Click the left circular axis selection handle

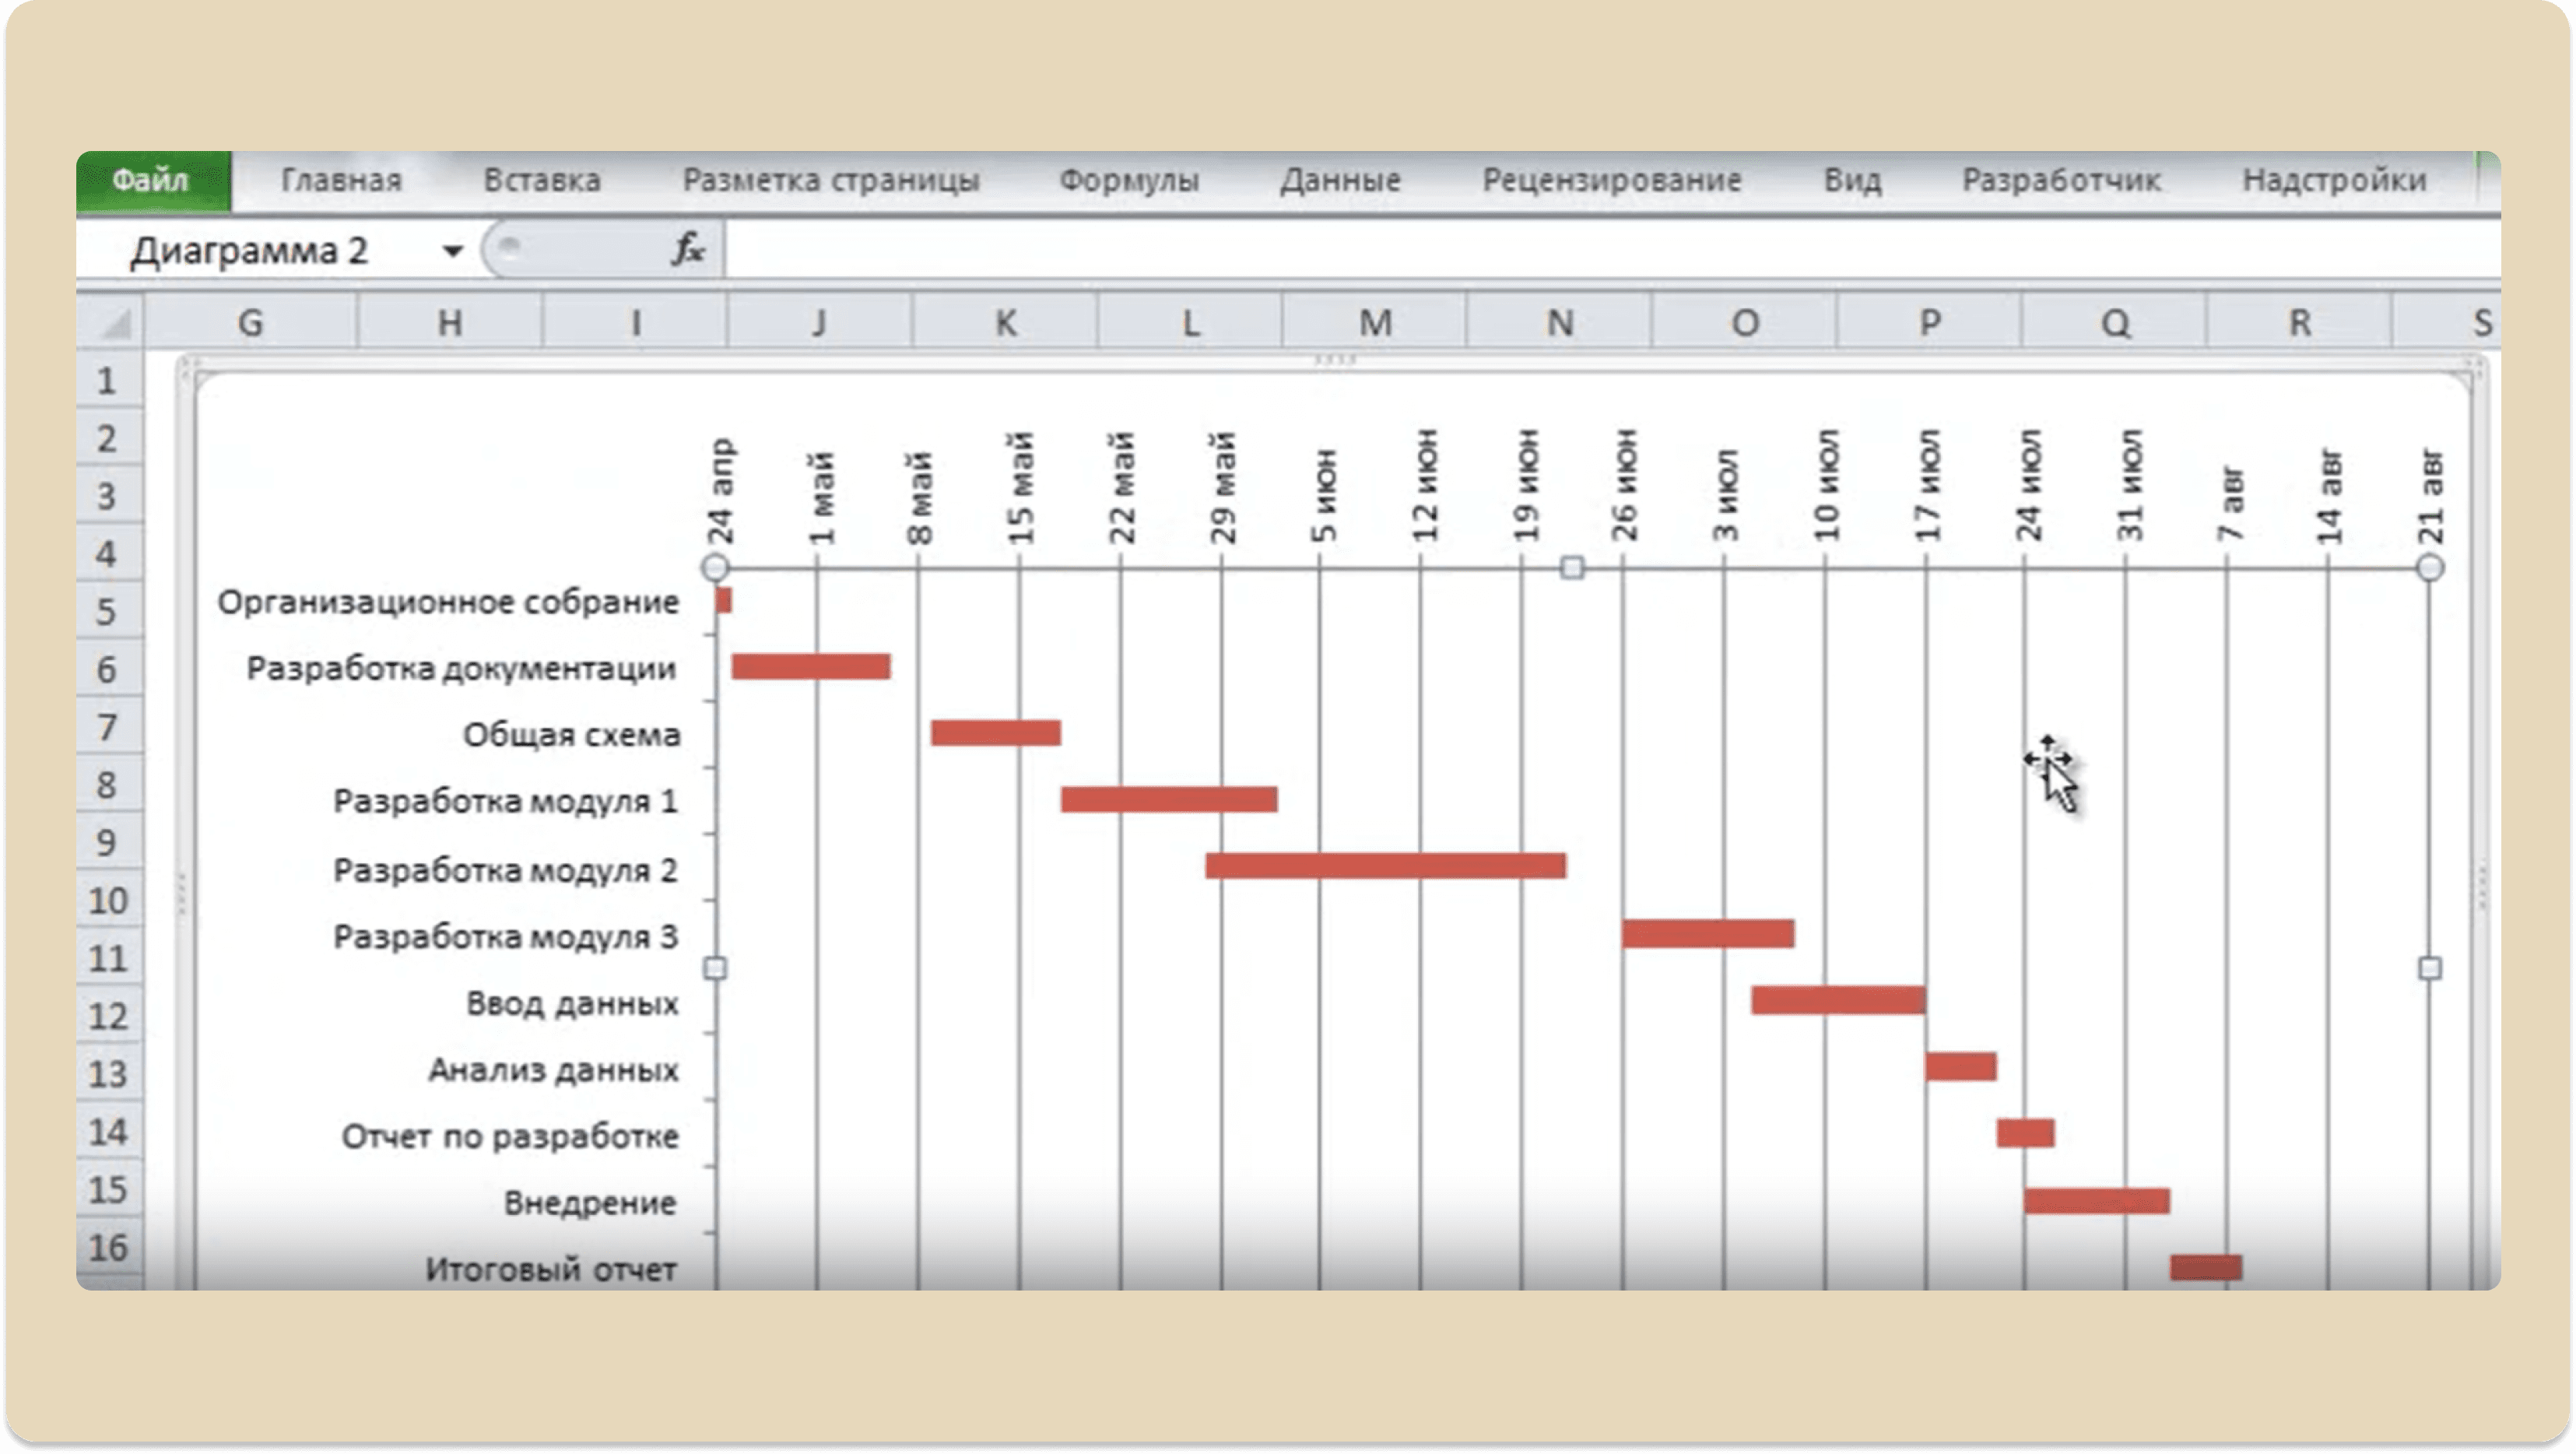[x=715, y=567]
